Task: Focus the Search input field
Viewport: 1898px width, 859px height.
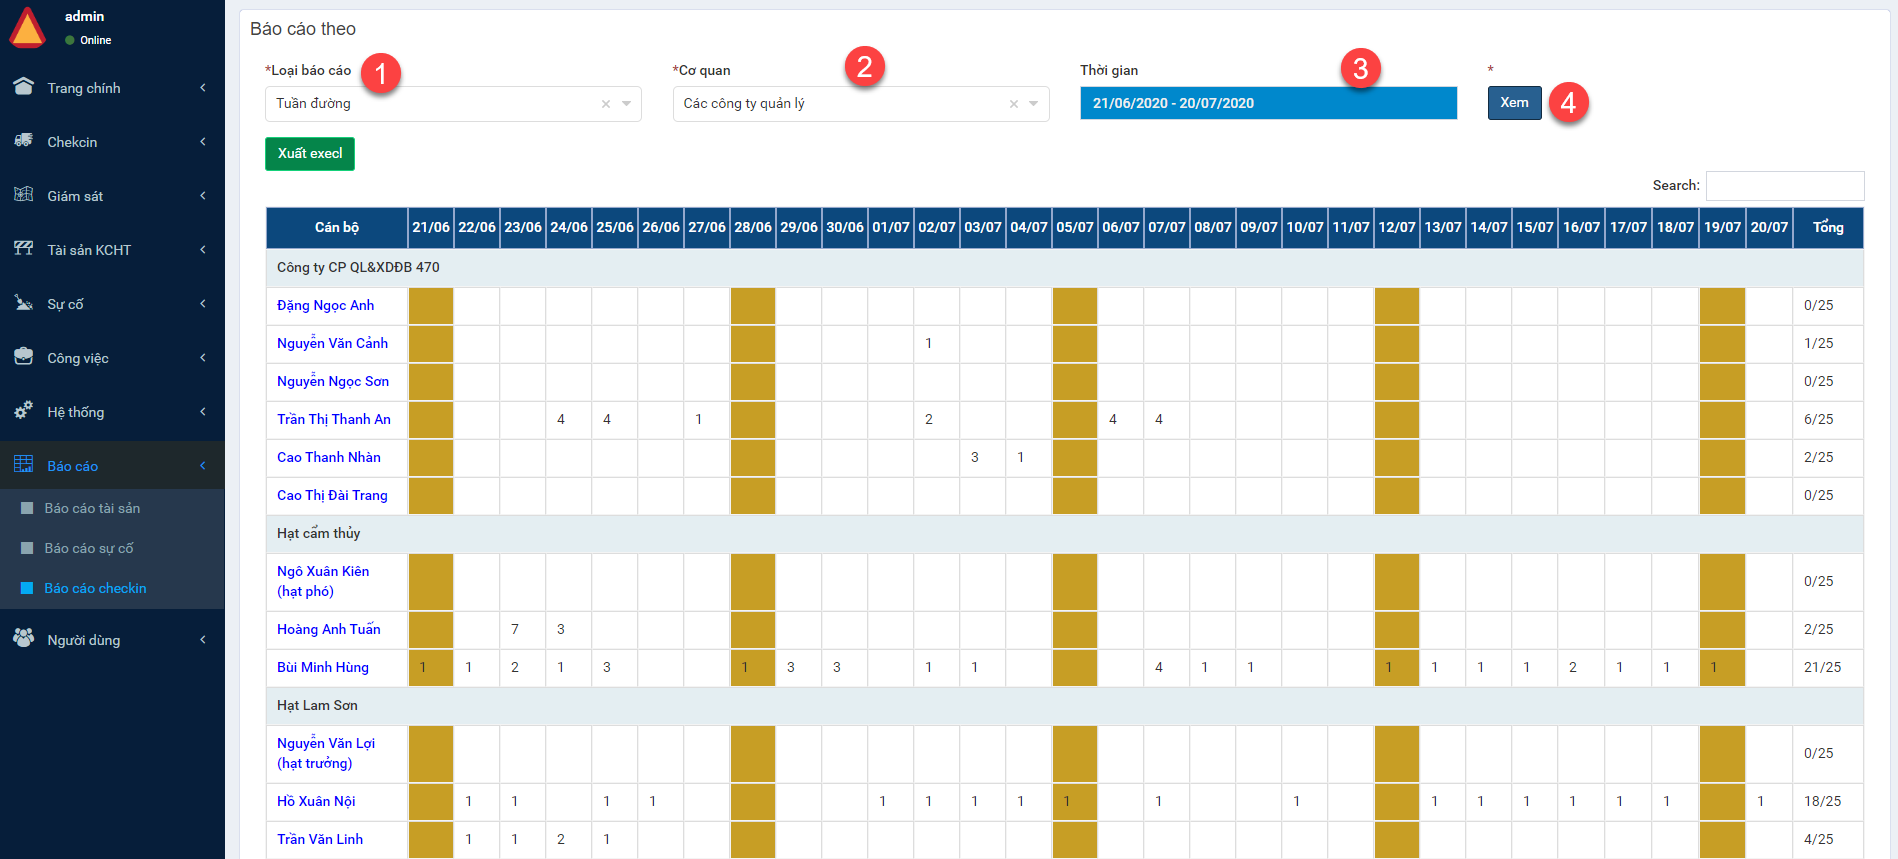Action: tap(1785, 186)
